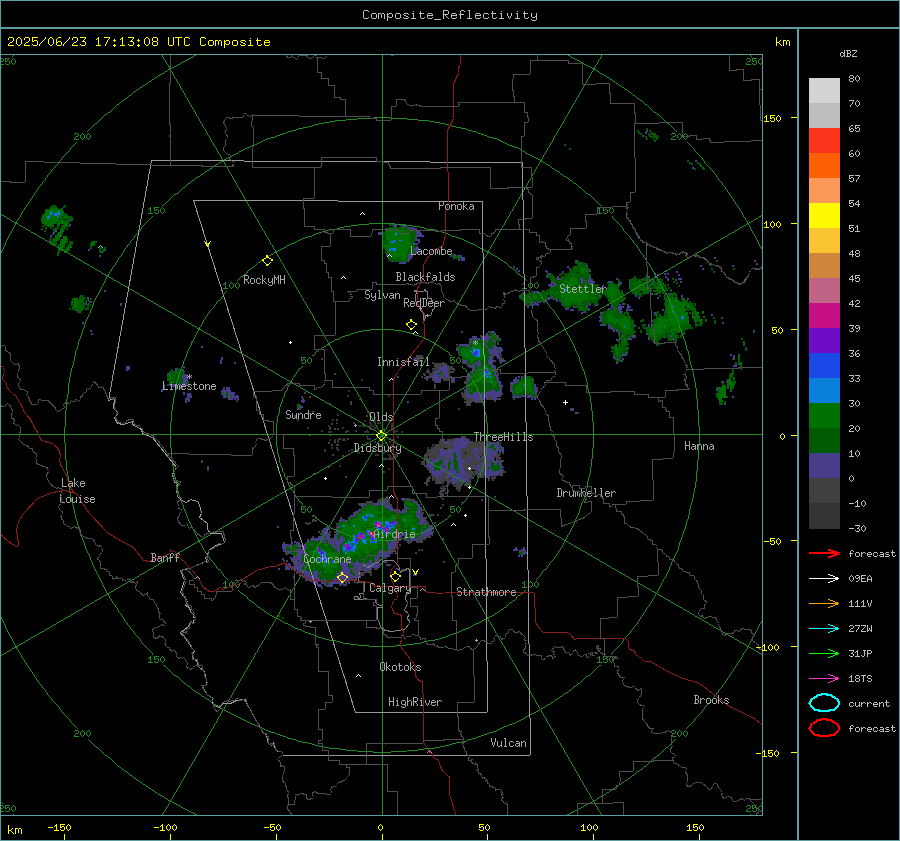Image resolution: width=900 pixels, height=841 pixels.
Task: Click the magenta 18TS arrow in legend
Action: [x=824, y=679]
